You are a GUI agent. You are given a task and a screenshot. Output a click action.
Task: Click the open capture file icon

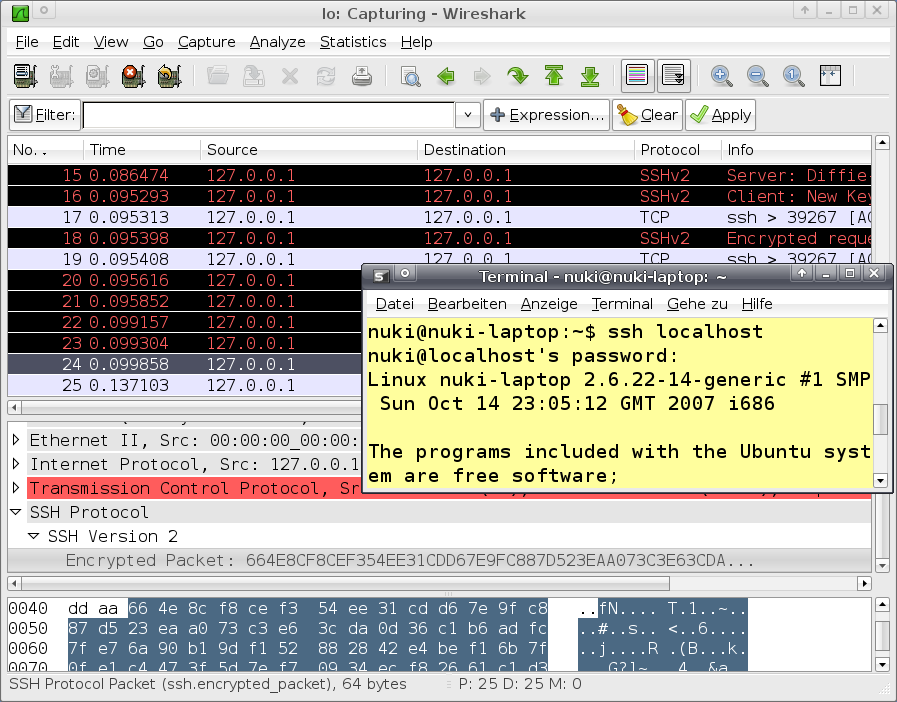(218, 76)
